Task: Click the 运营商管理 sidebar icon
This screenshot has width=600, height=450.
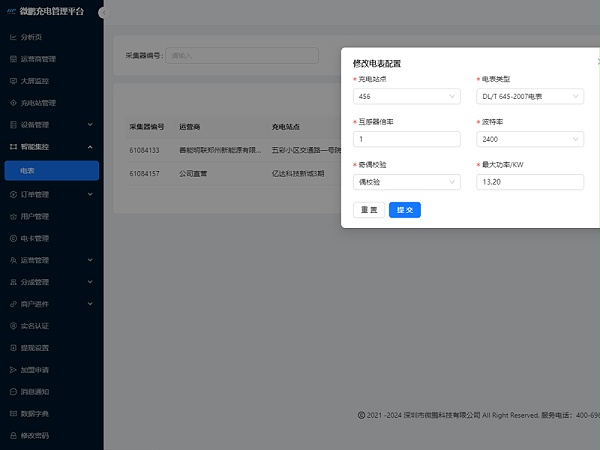Action: [x=13, y=59]
